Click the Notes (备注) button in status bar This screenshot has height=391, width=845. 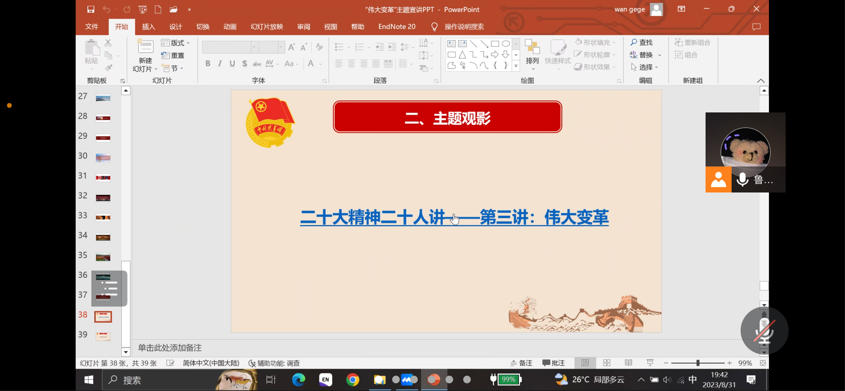pos(521,363)
